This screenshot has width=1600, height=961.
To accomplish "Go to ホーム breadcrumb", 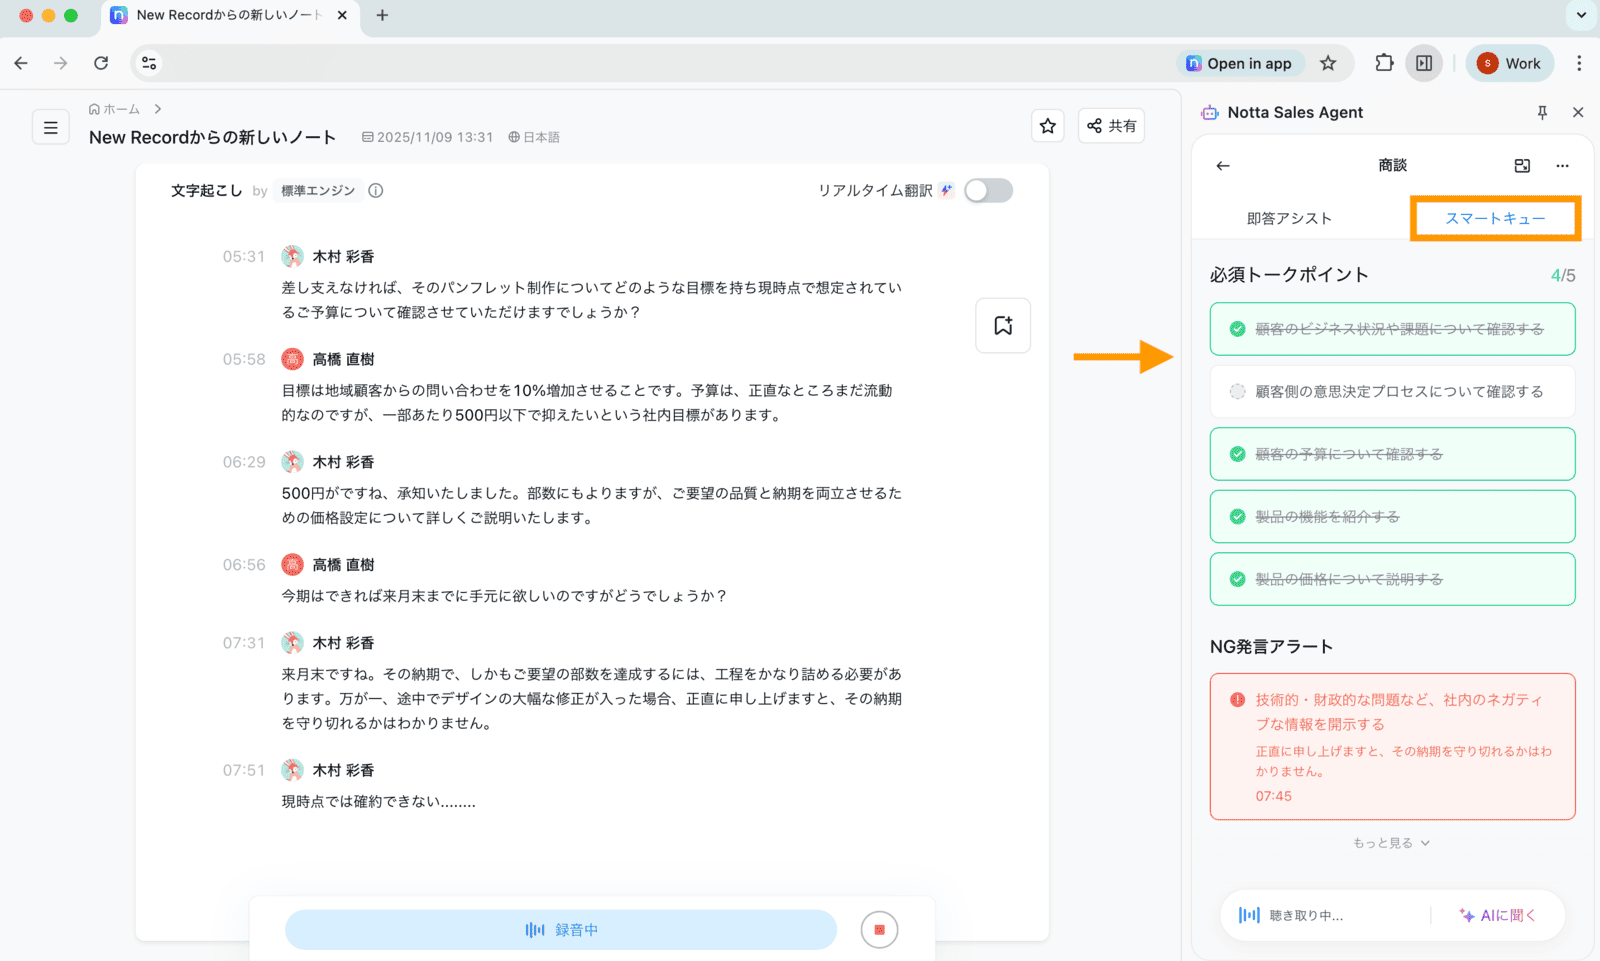I will [114, 109].
